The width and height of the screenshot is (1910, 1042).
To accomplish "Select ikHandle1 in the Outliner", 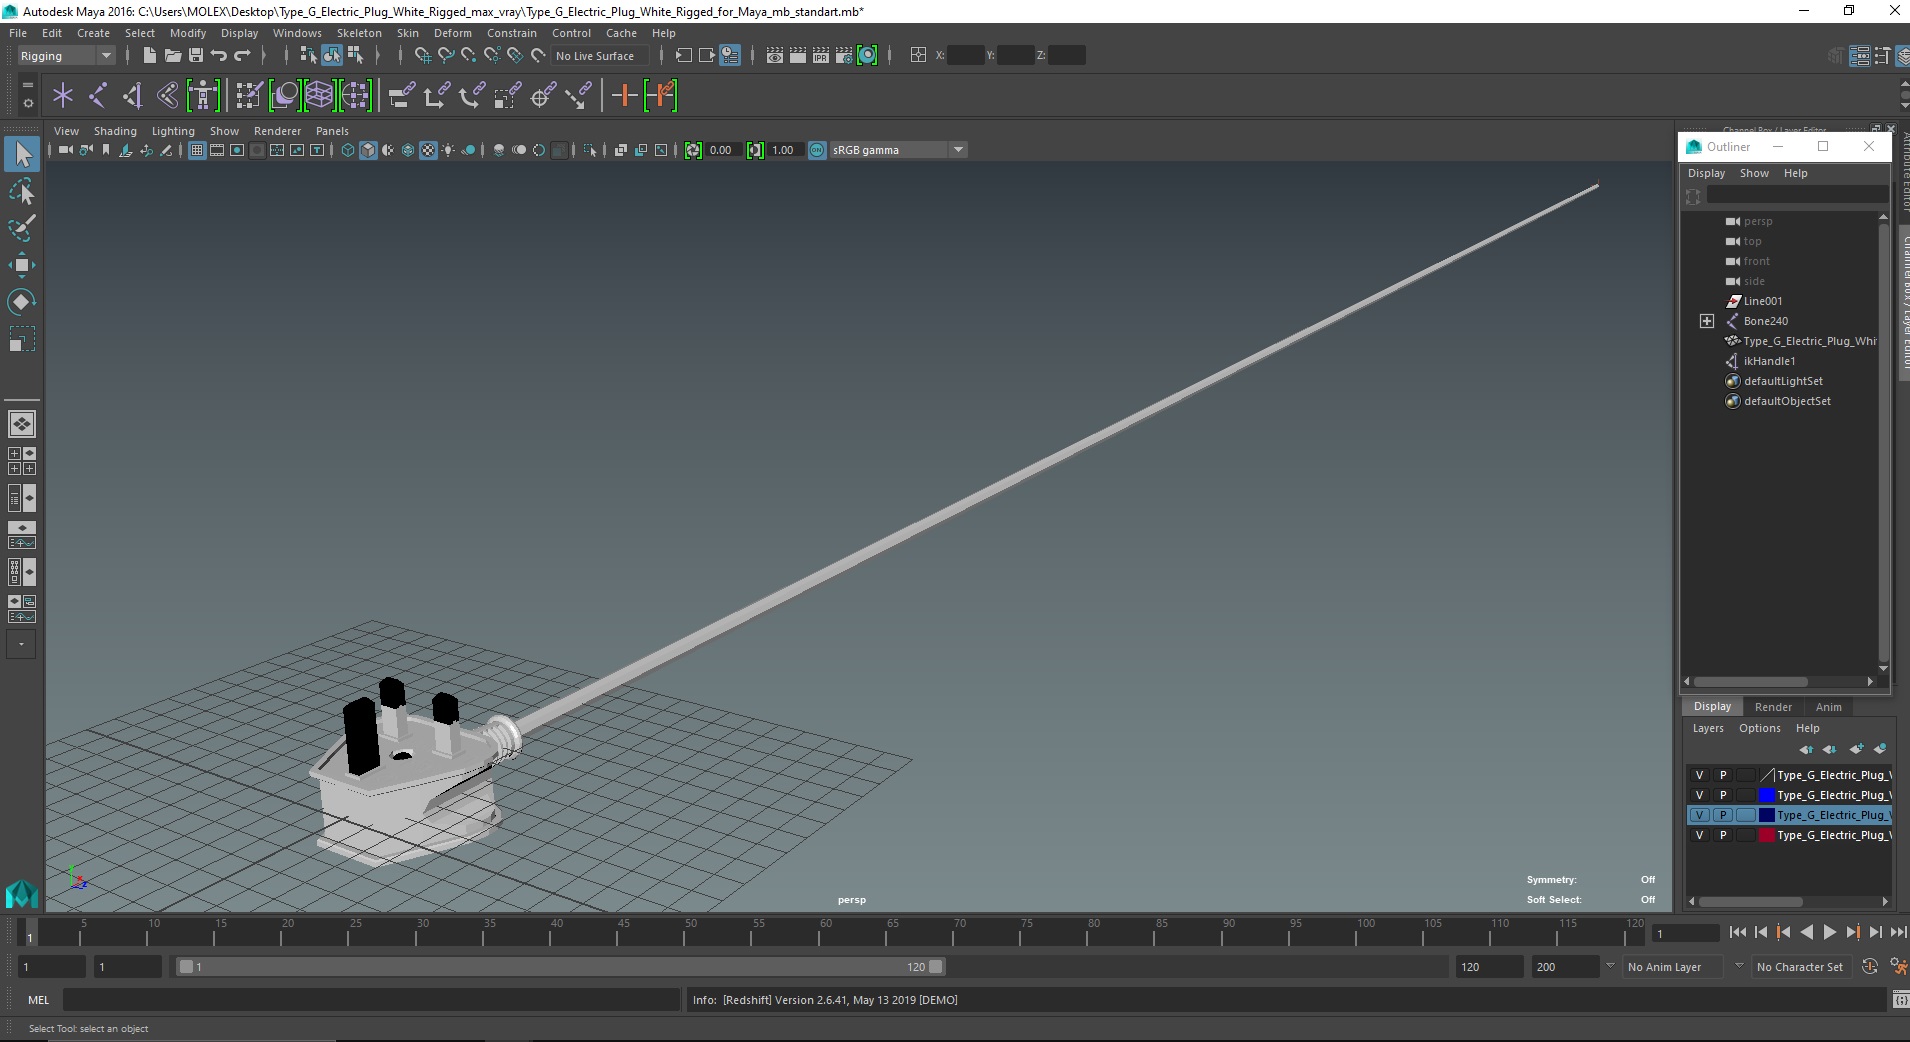I will click(x=1769, y=361).
